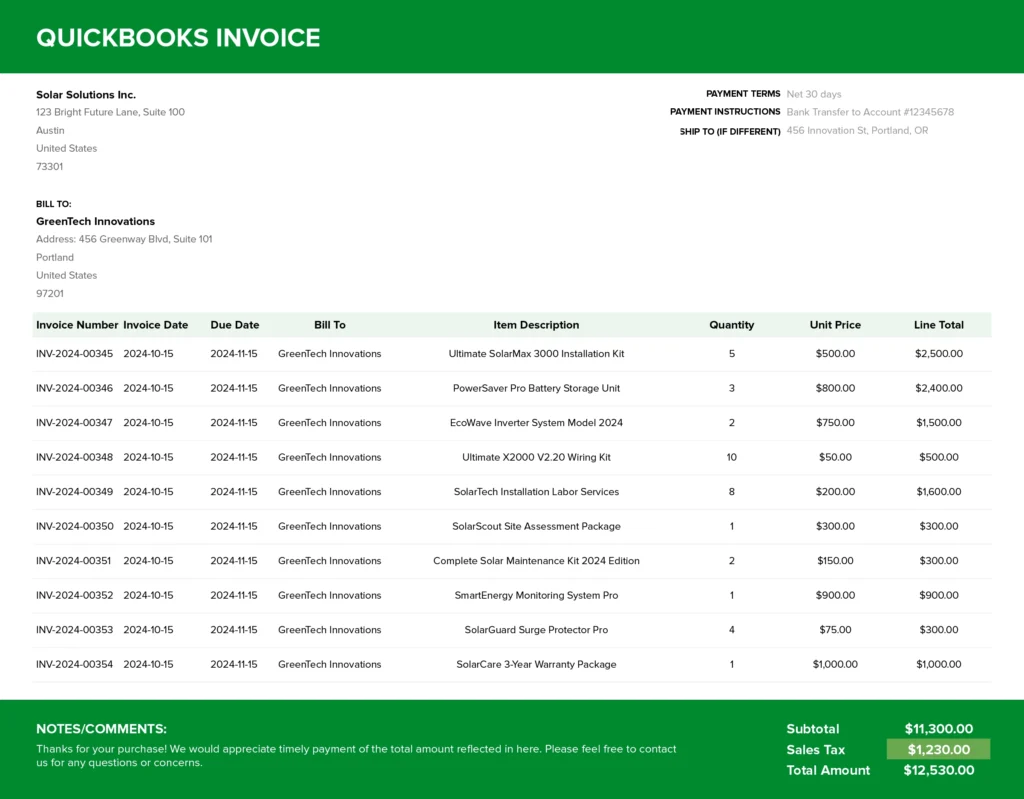This screenshot has width=1024, height=799.
Task: Click the PAYMENT TERMS label
Action: pos(743,94)
